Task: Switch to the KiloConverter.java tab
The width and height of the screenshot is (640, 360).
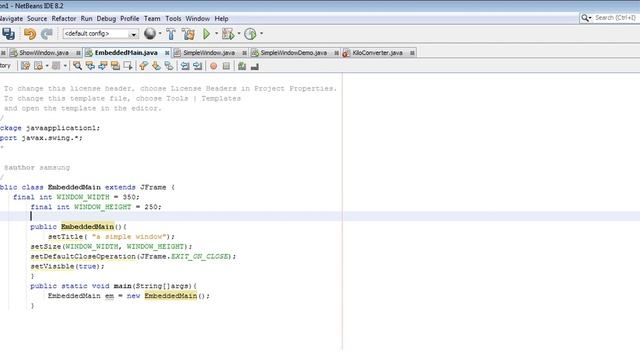Action: 377,53
